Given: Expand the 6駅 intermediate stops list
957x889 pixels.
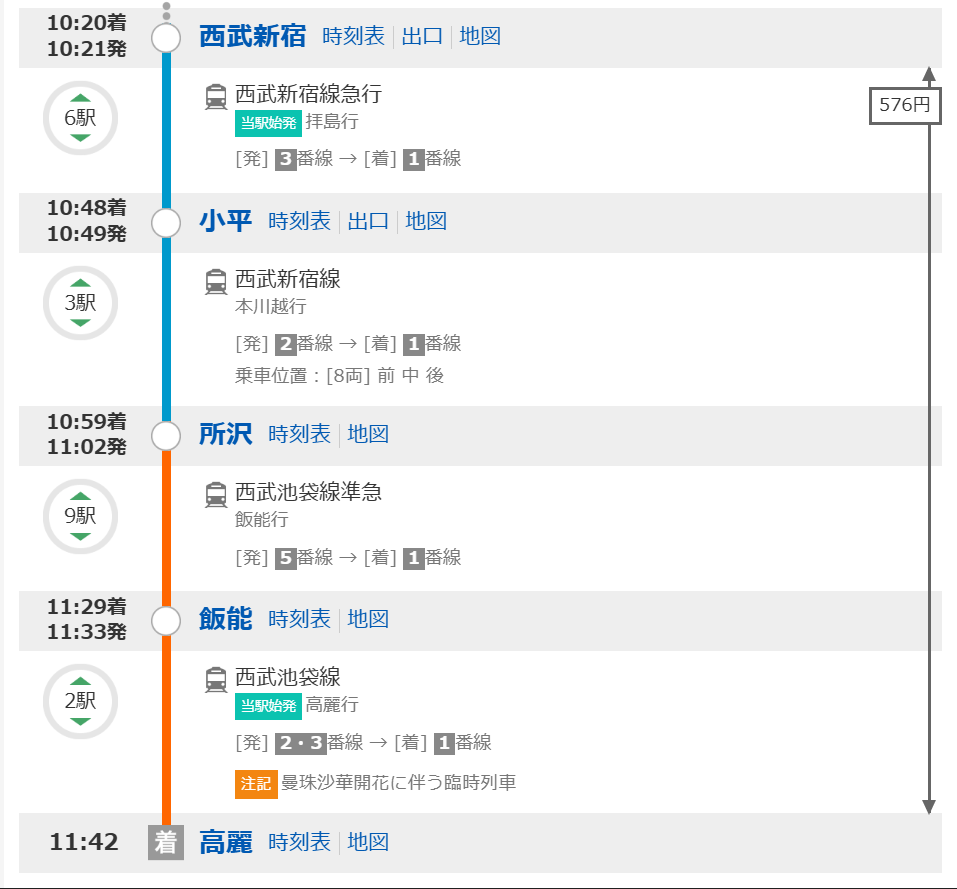Looking at the screenshot, I should pos(80,118).
